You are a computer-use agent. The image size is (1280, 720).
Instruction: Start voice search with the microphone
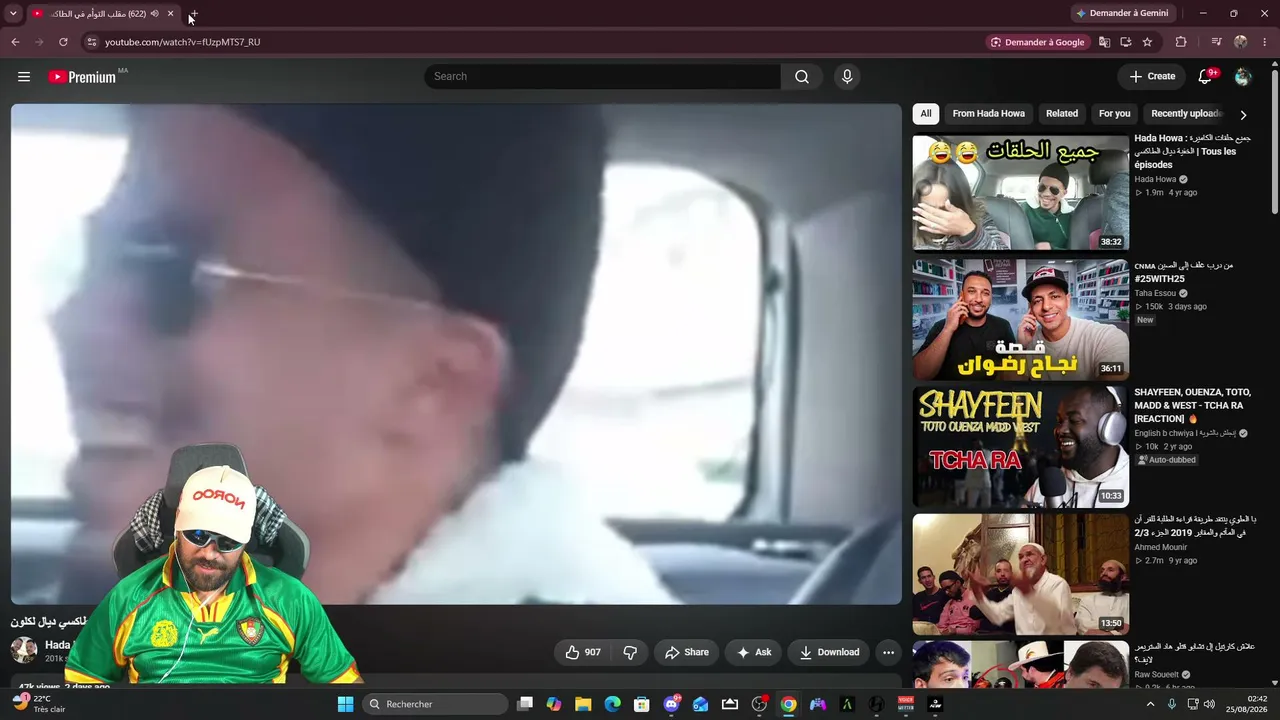click(x=847, y=77)
